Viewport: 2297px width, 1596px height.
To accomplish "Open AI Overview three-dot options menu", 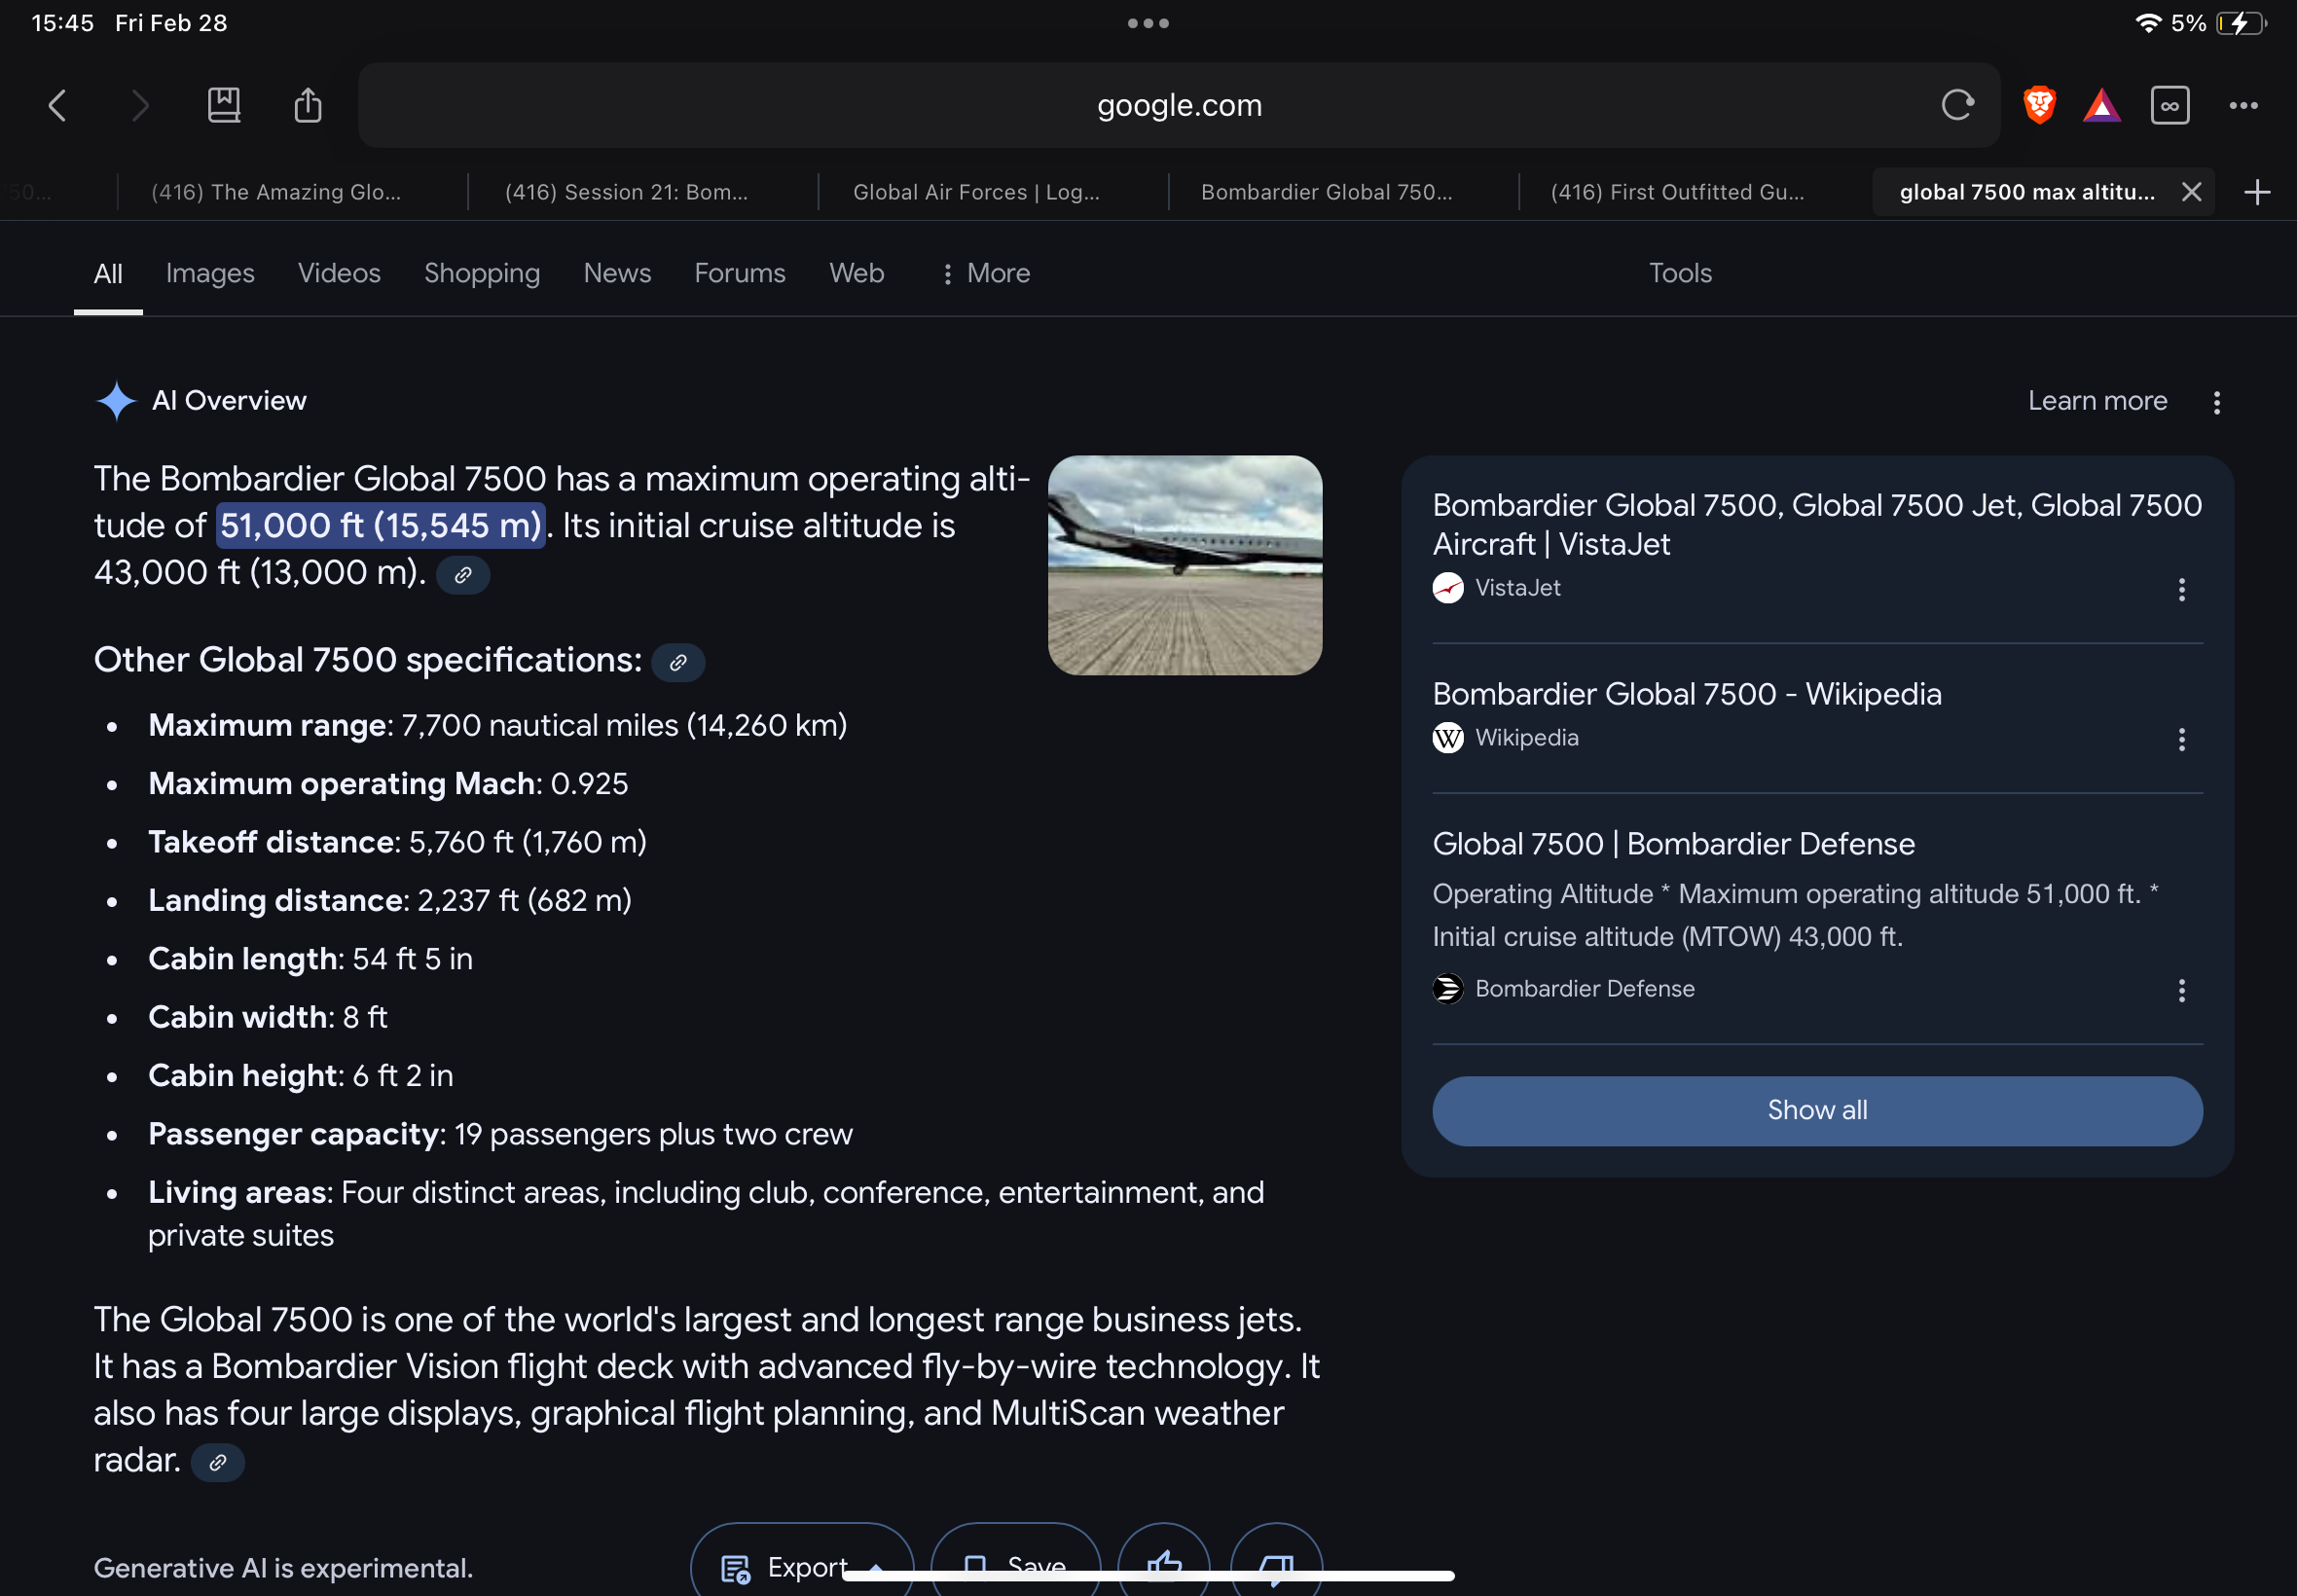I will pos(2217,402).
